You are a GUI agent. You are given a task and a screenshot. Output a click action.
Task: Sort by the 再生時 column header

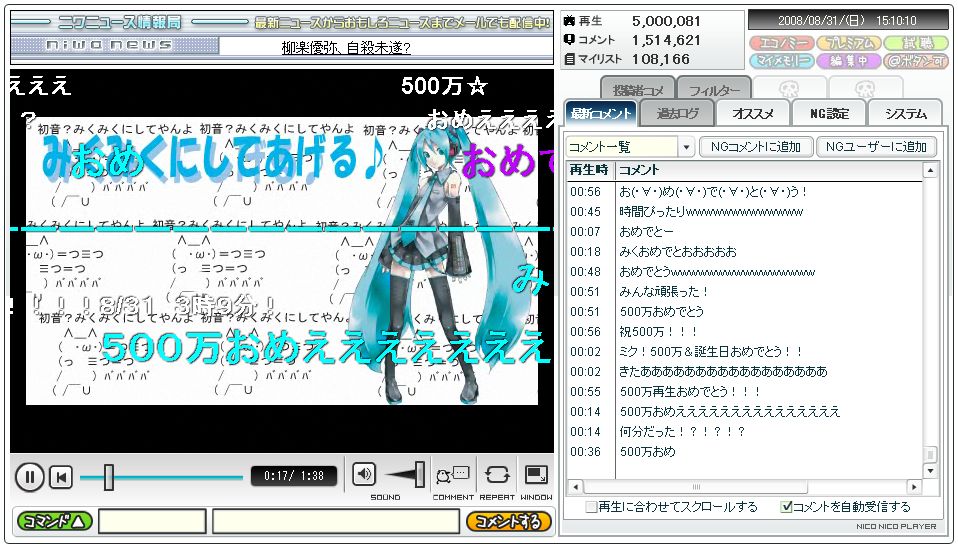pyautogui.click(x=590, y=170)
